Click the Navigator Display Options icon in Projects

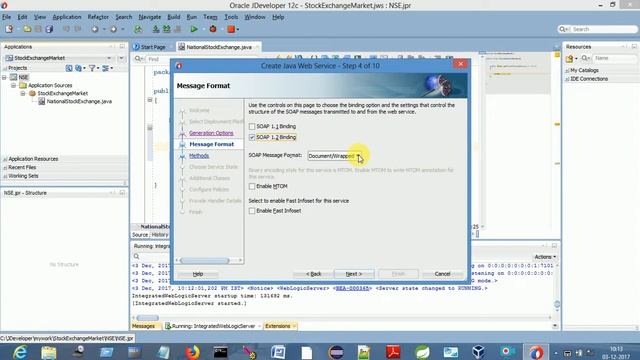(x=105, y=68)
